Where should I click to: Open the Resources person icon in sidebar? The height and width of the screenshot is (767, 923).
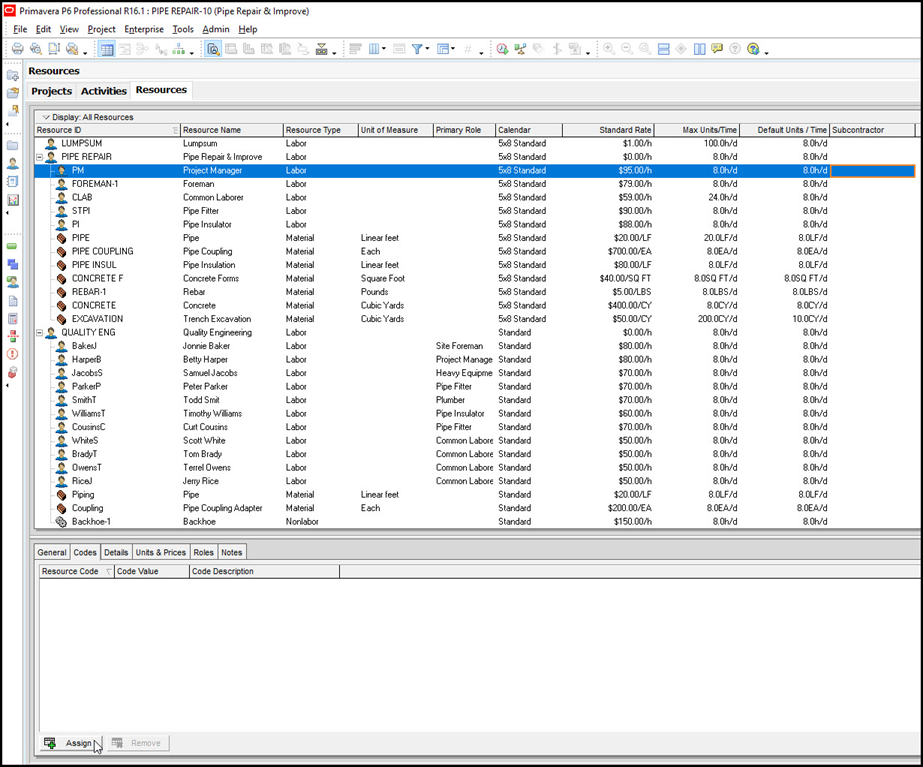(12, 164)
